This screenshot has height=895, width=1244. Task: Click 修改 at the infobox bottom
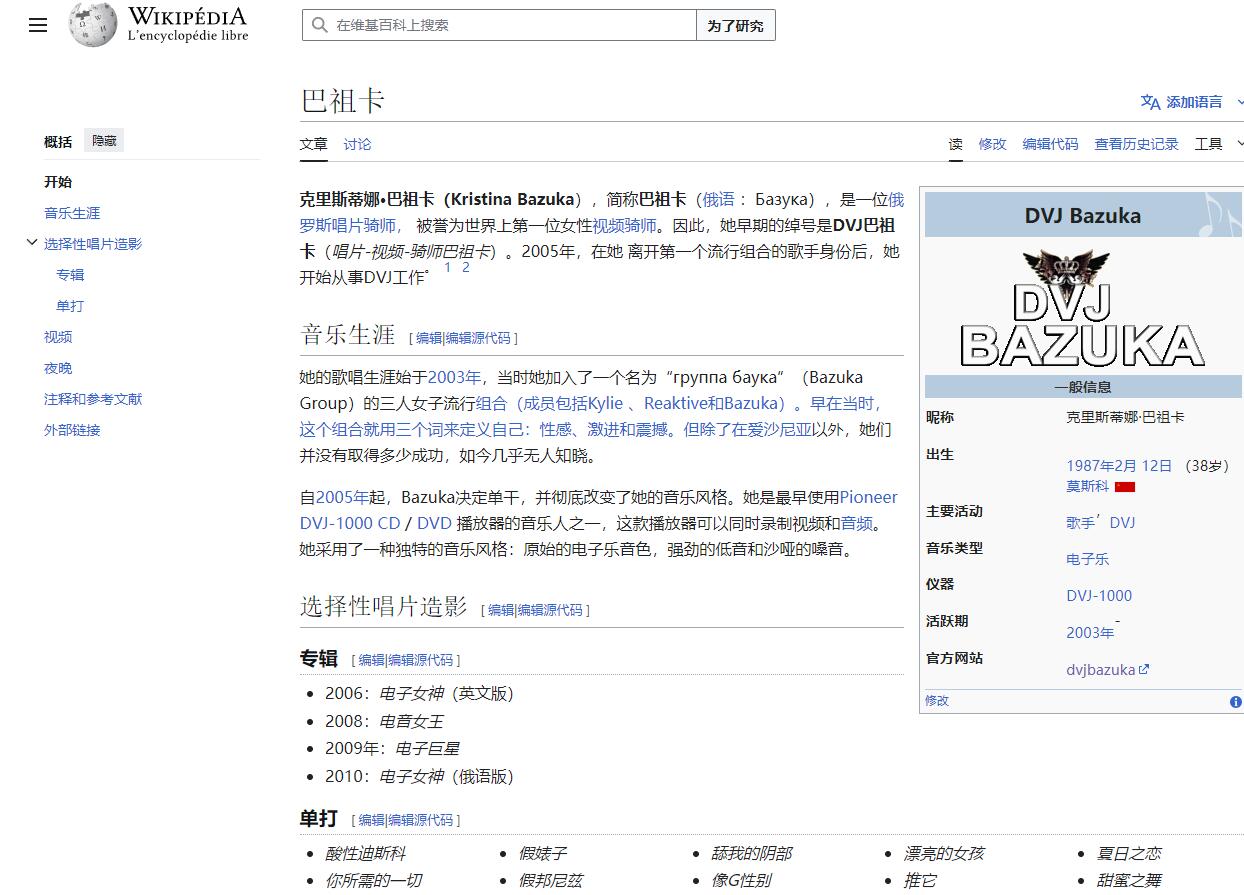(937, 701)
